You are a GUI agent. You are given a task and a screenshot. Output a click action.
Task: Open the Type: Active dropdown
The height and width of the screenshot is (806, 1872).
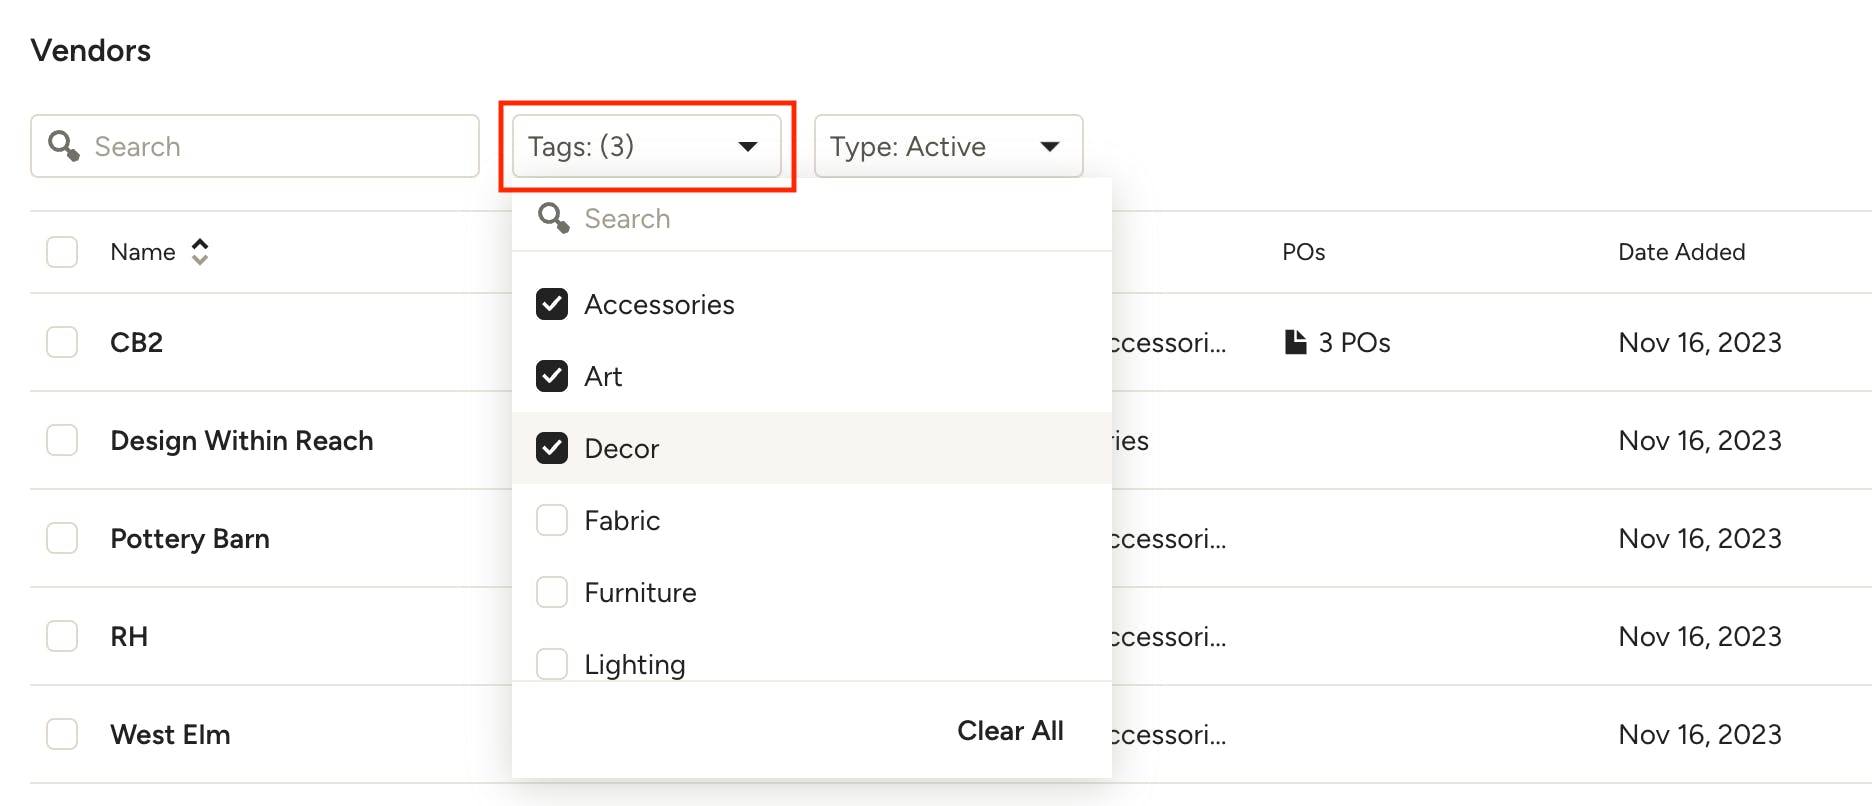coord(948,146)
